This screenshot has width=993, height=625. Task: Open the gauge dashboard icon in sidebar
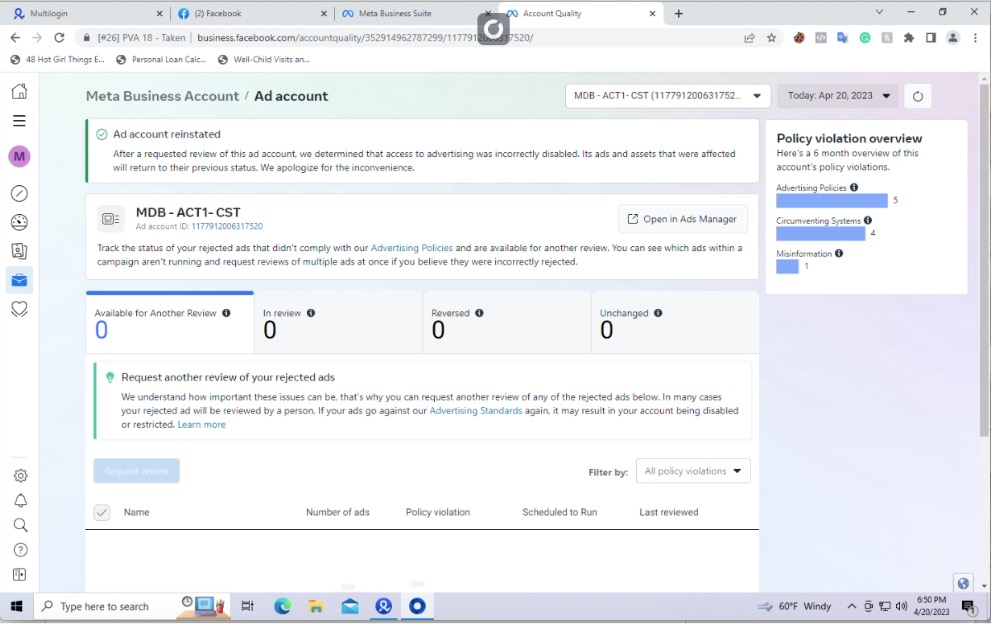[x=20, y=222]
